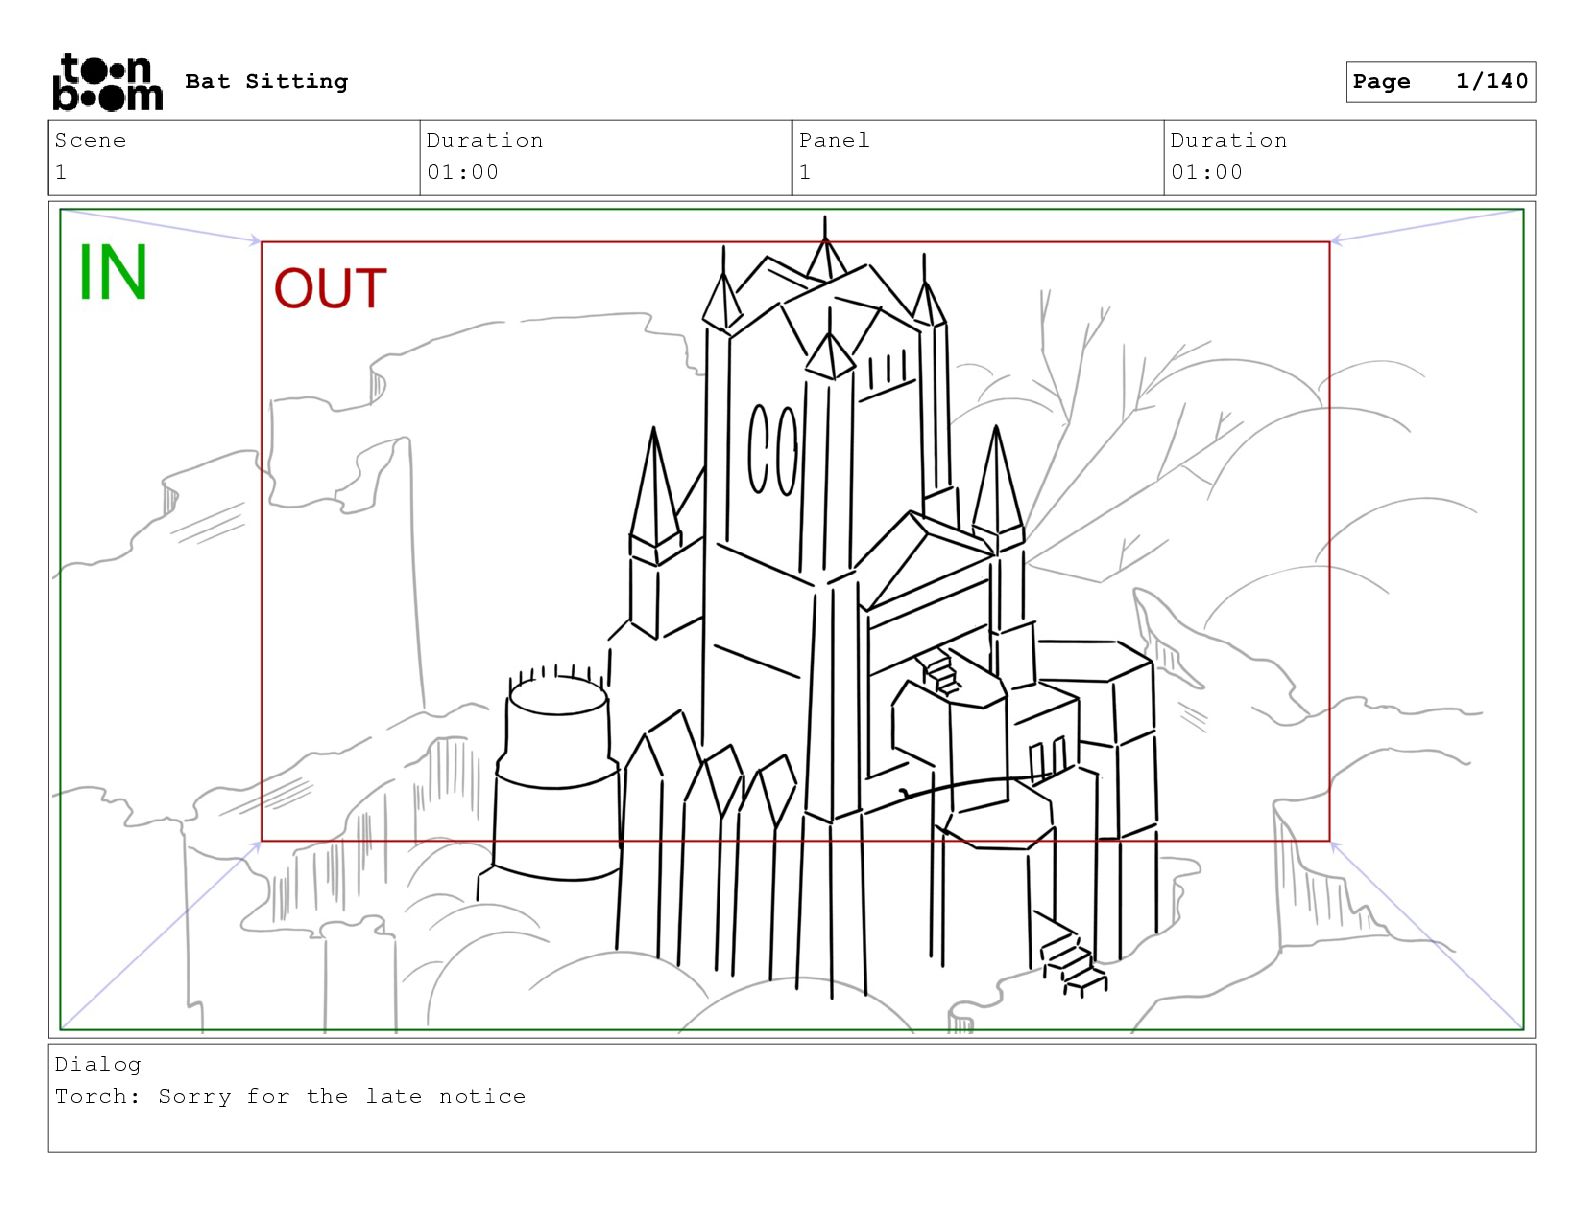
Task: Click the scene number value '1'
Action: click(x=61, y=172)
